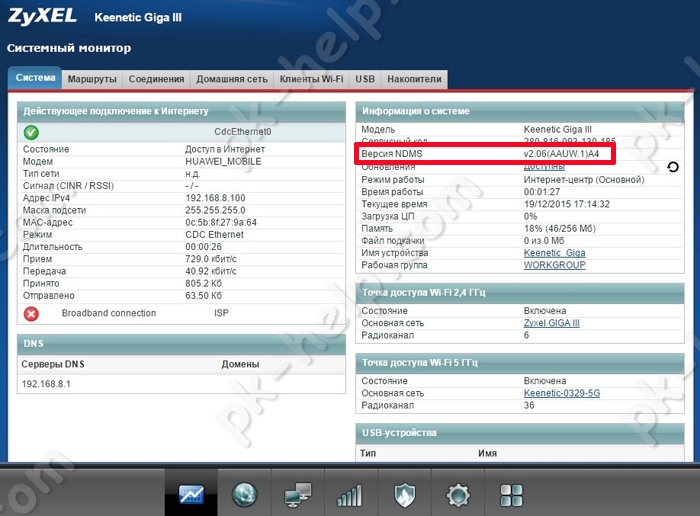The width and height of the screenshot is (700, 516).
Task: Click the receive rate 729.0 кбит/с
Action: click(x=211, y=259)
